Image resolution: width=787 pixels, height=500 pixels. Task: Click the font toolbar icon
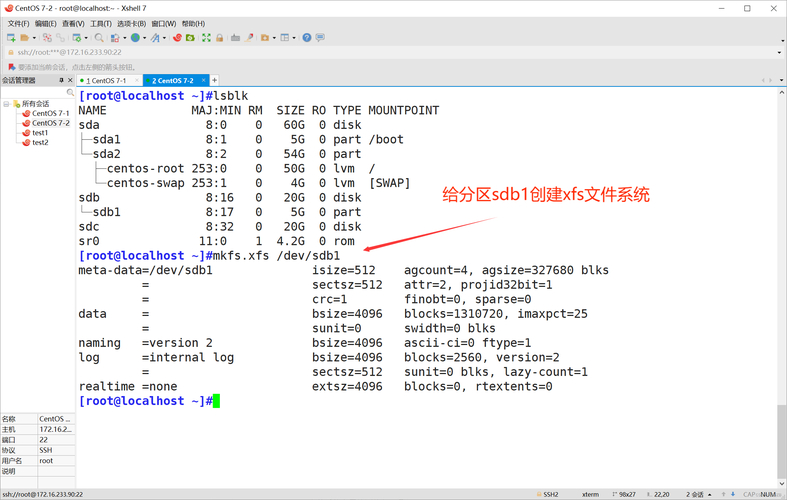pyautogui.click(x=155, y=38)
